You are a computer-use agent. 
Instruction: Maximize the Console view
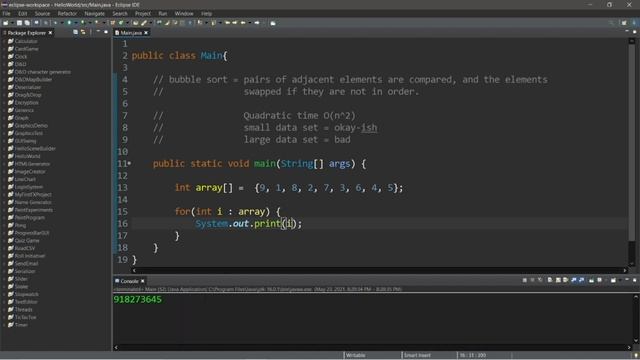tap(635, 280)
